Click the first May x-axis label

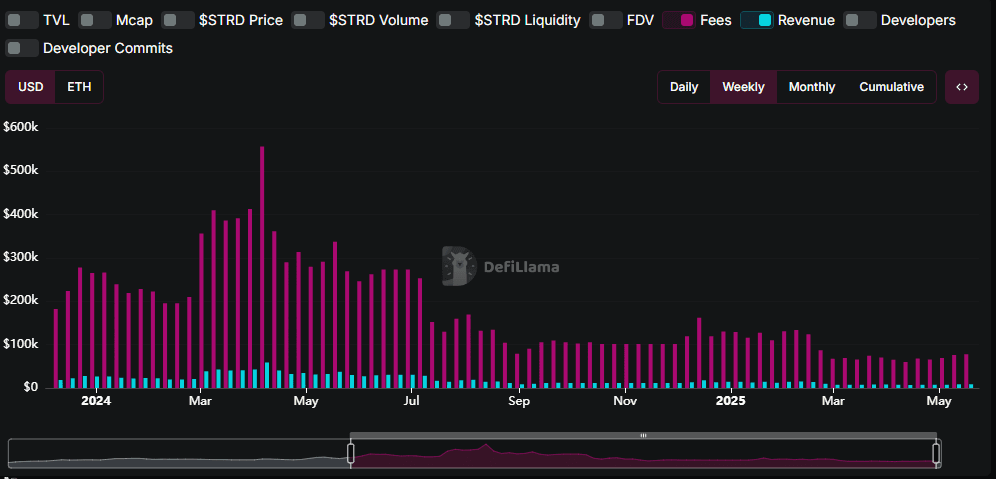coord(306,401)
